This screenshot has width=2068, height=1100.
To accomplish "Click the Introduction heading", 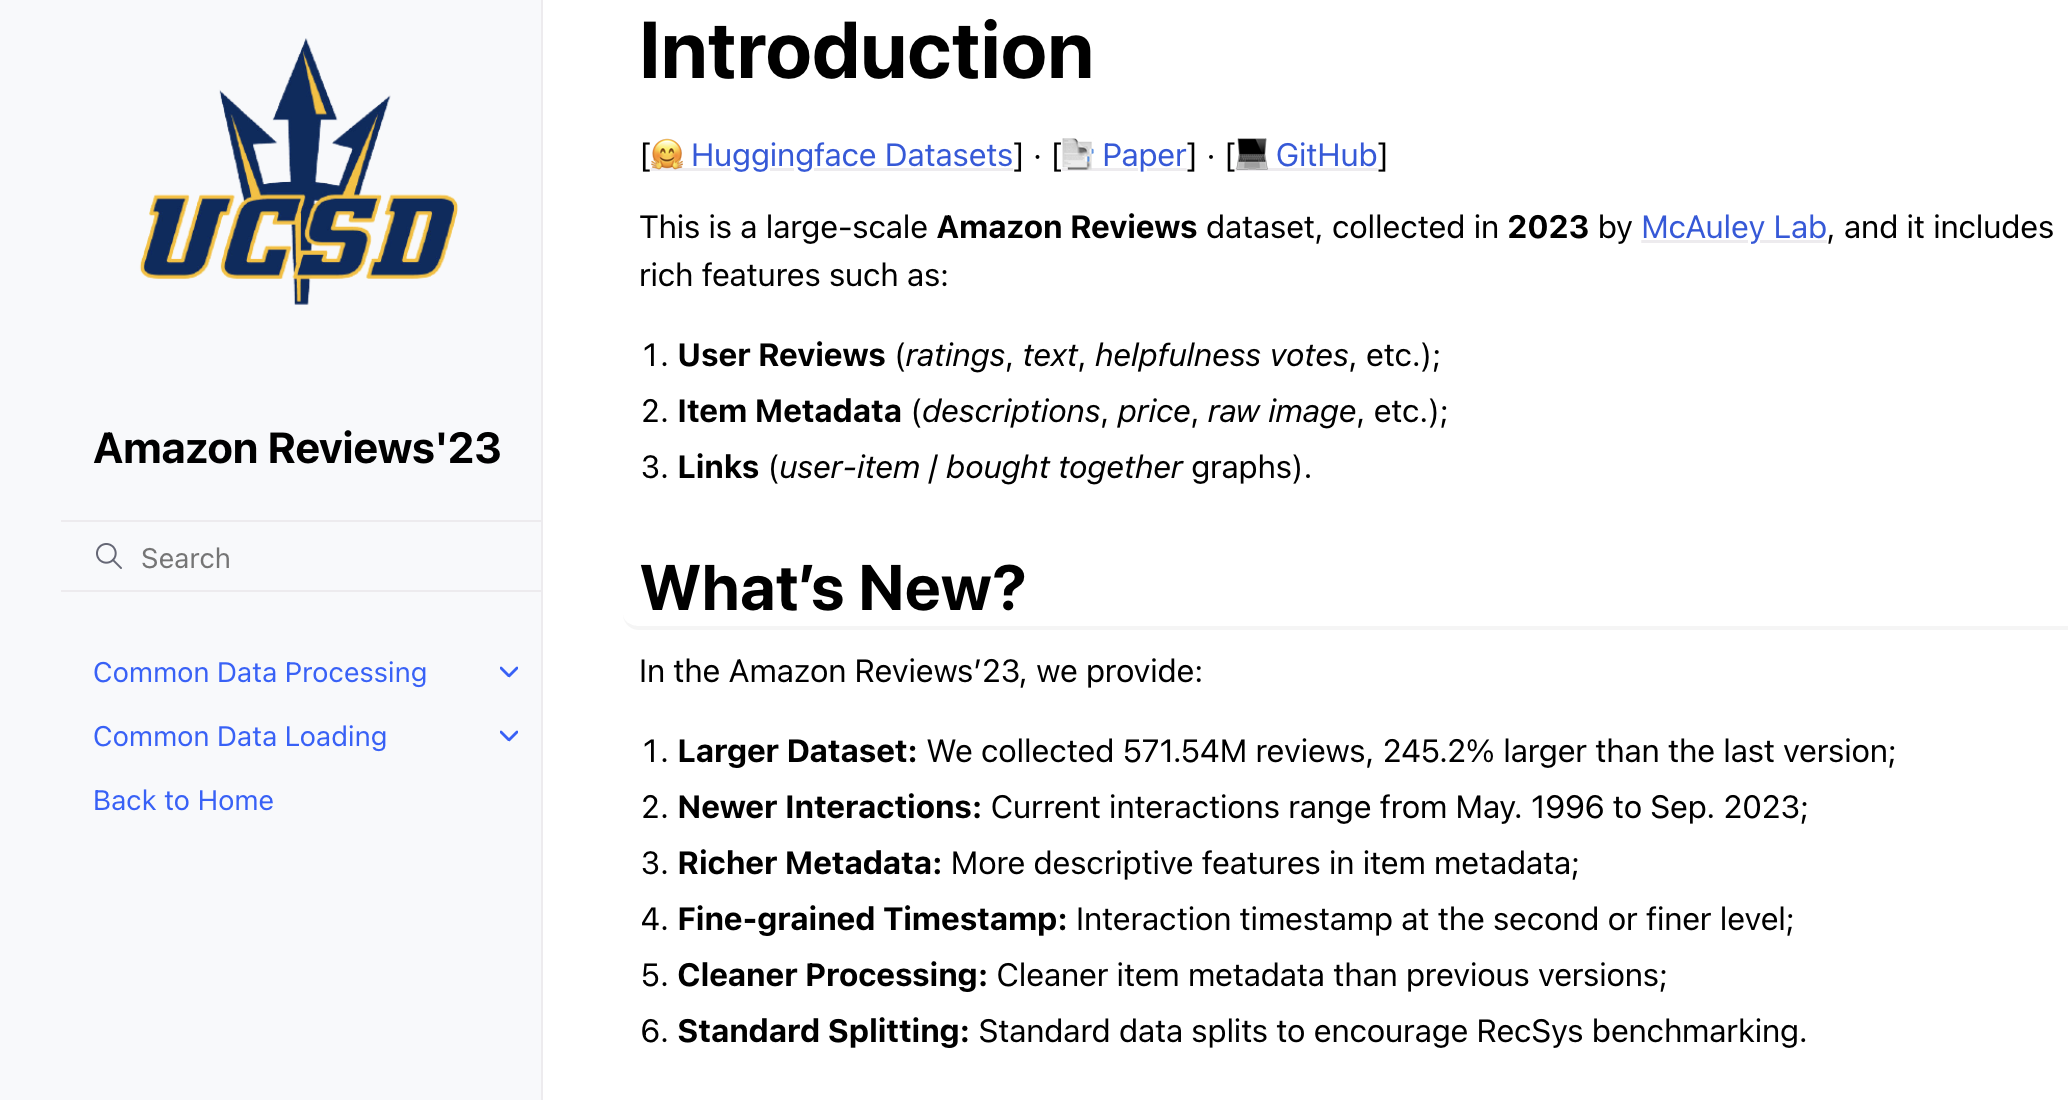I will coord(866,51).
